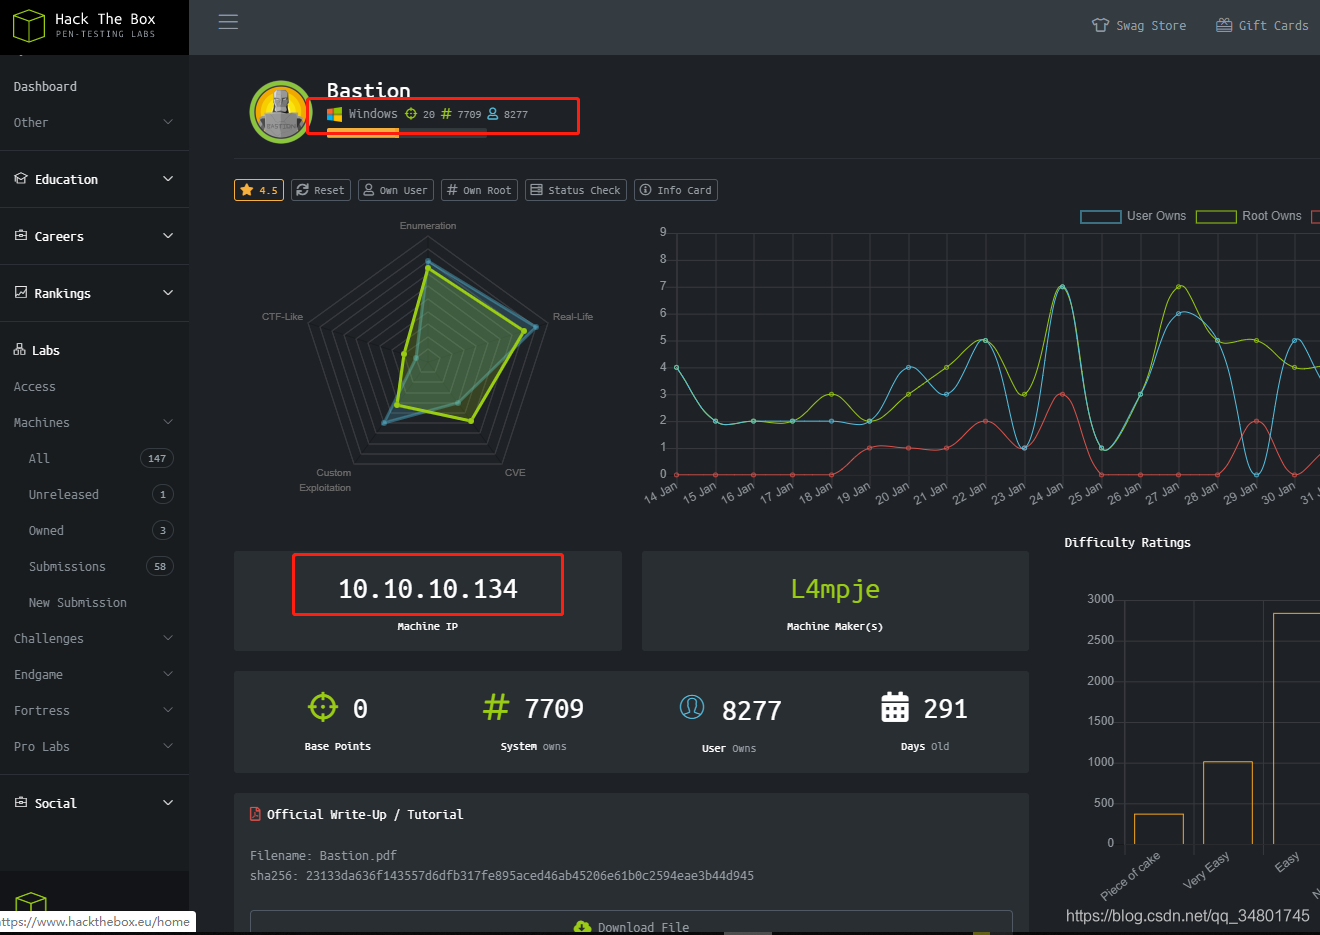Click the CTF-Like radar chart label
1320x935 pixels.
tap(282, 317)
